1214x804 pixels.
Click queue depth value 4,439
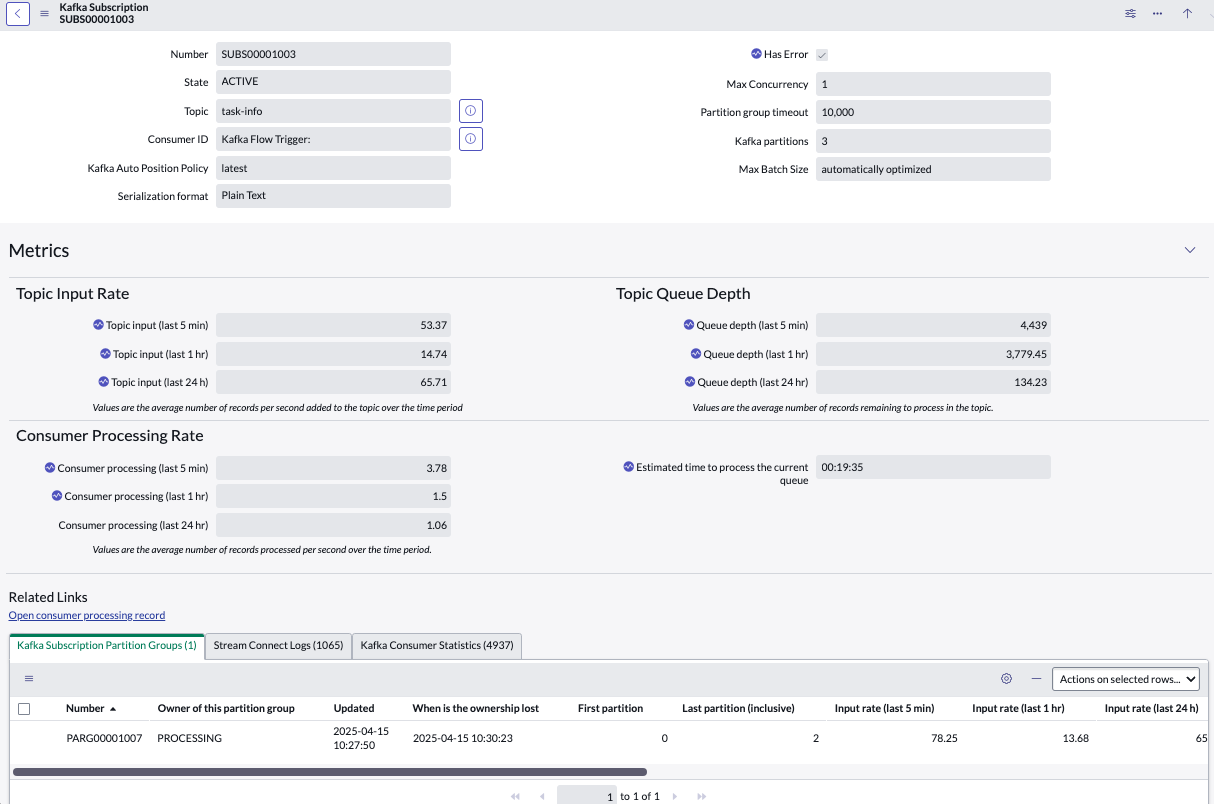pos(933,325)
